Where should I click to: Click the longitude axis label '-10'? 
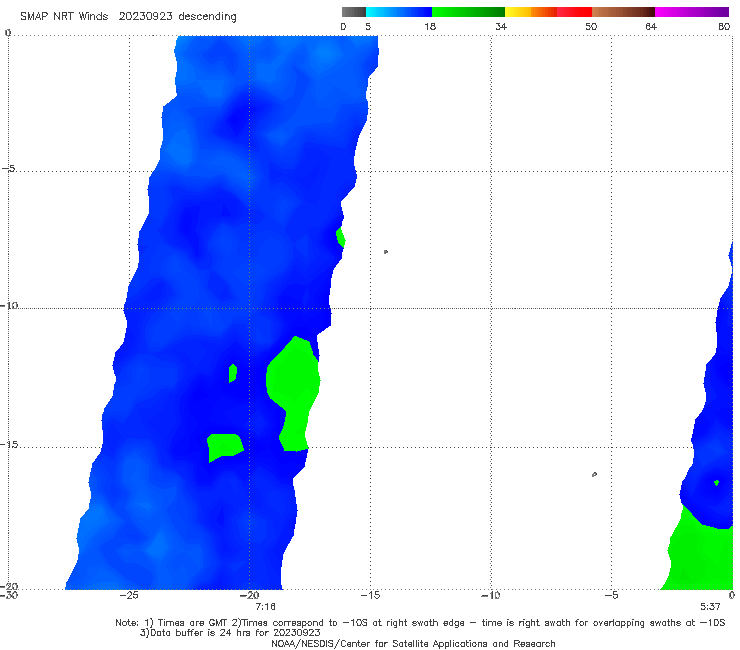tap(491, 595)
